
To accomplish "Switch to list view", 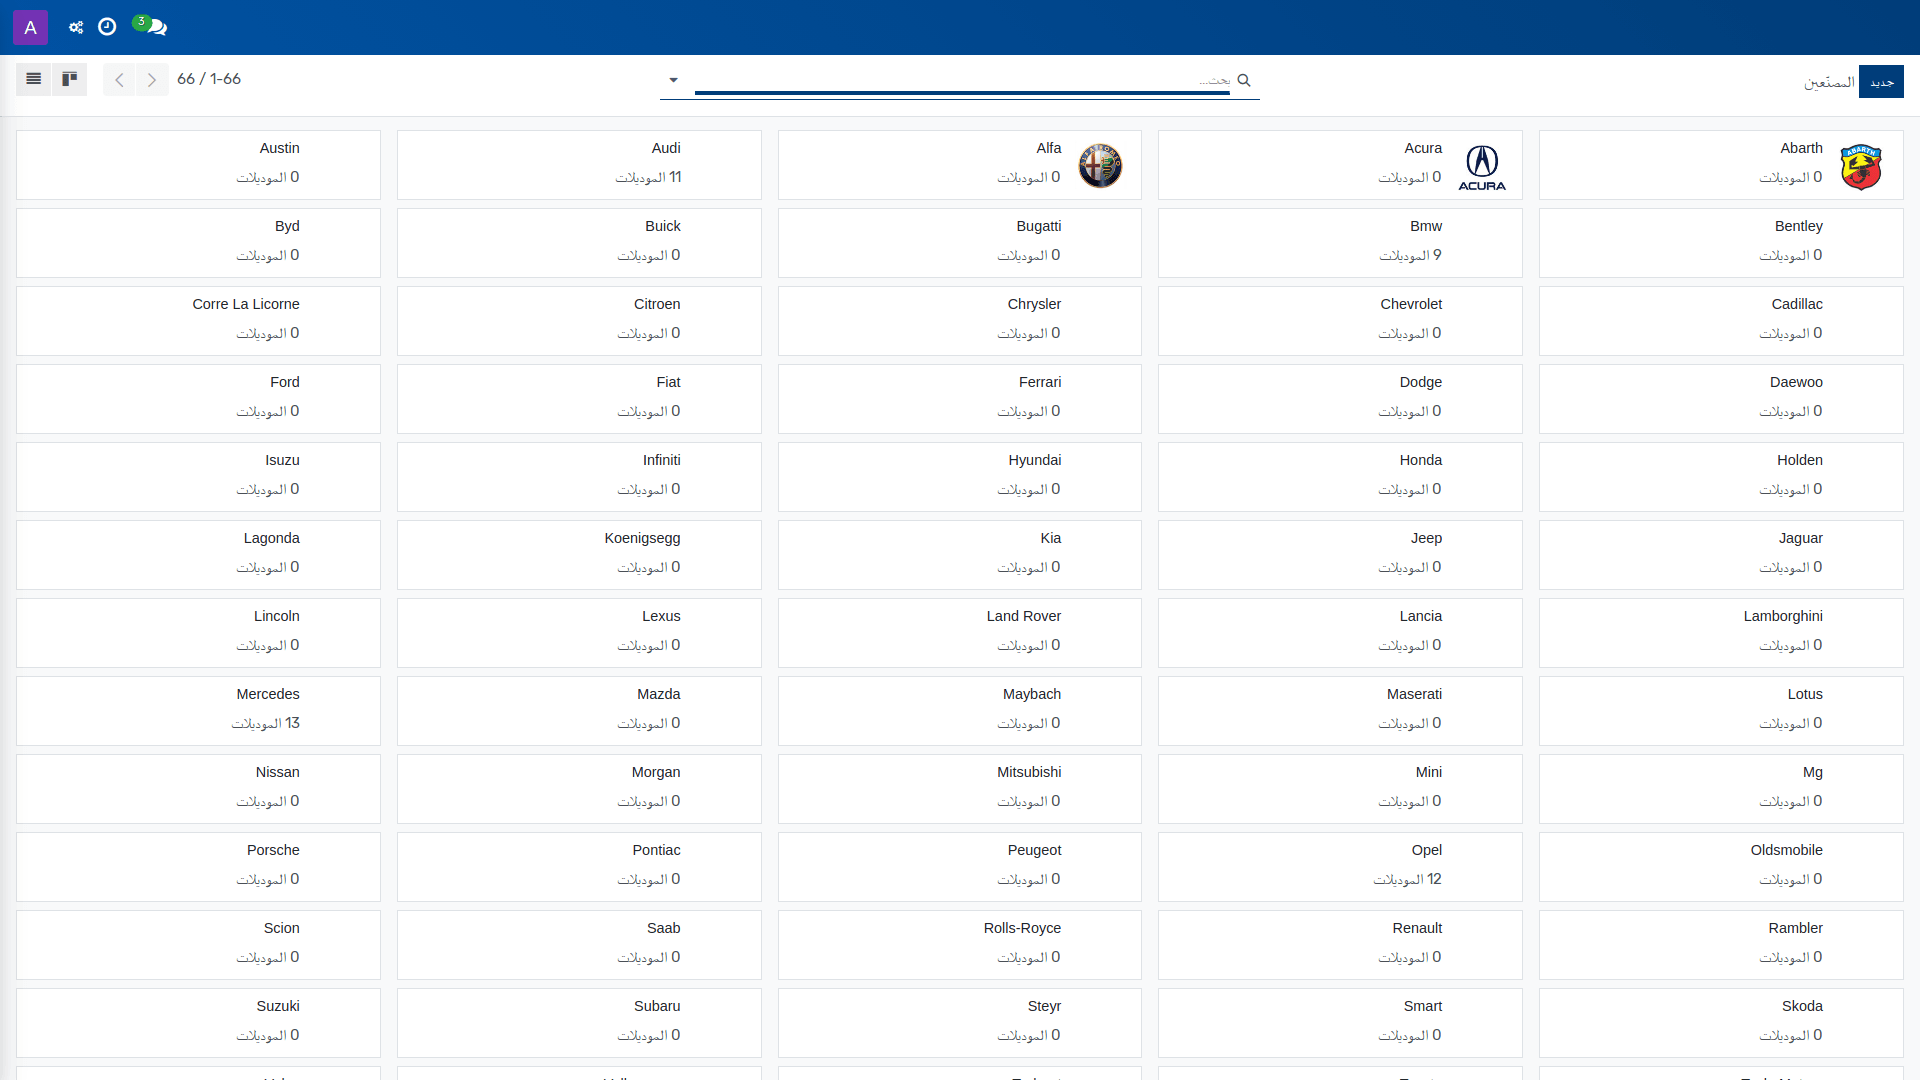I will pos(34,79).
